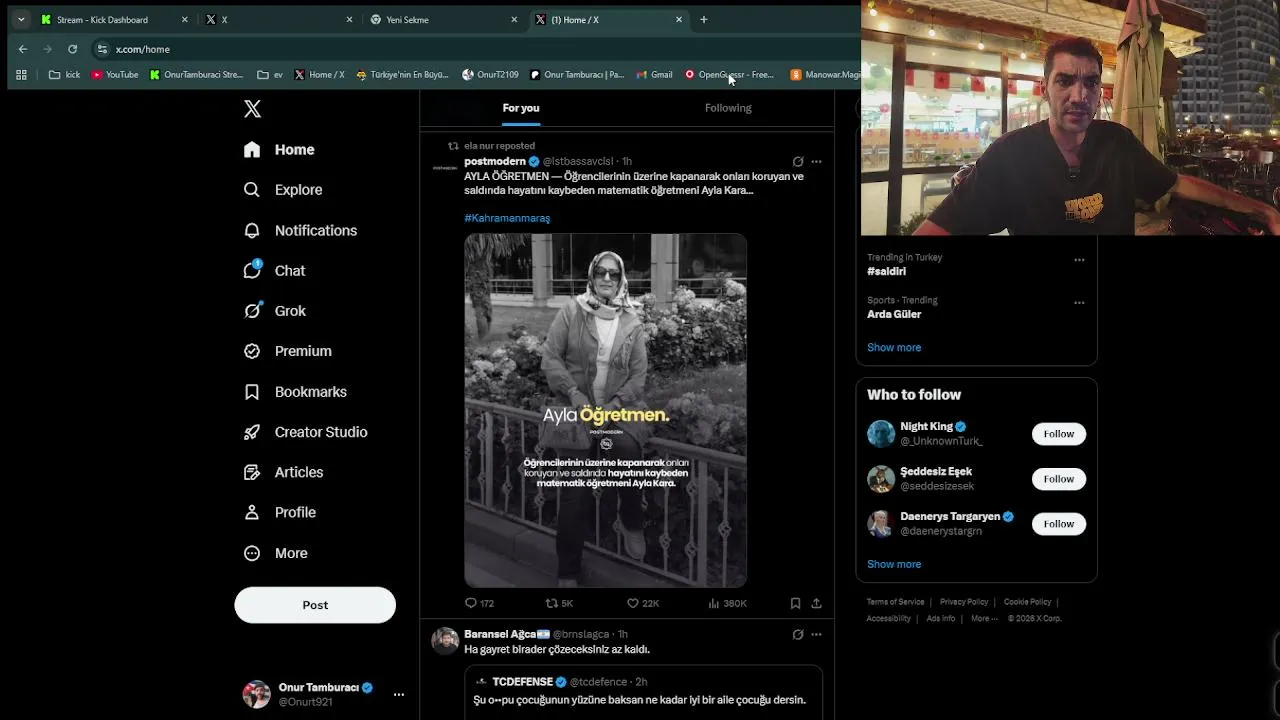This screenshot has height=720, width=1280.
Task: Open Creator Studio from the sidebar
Action: 305,432
